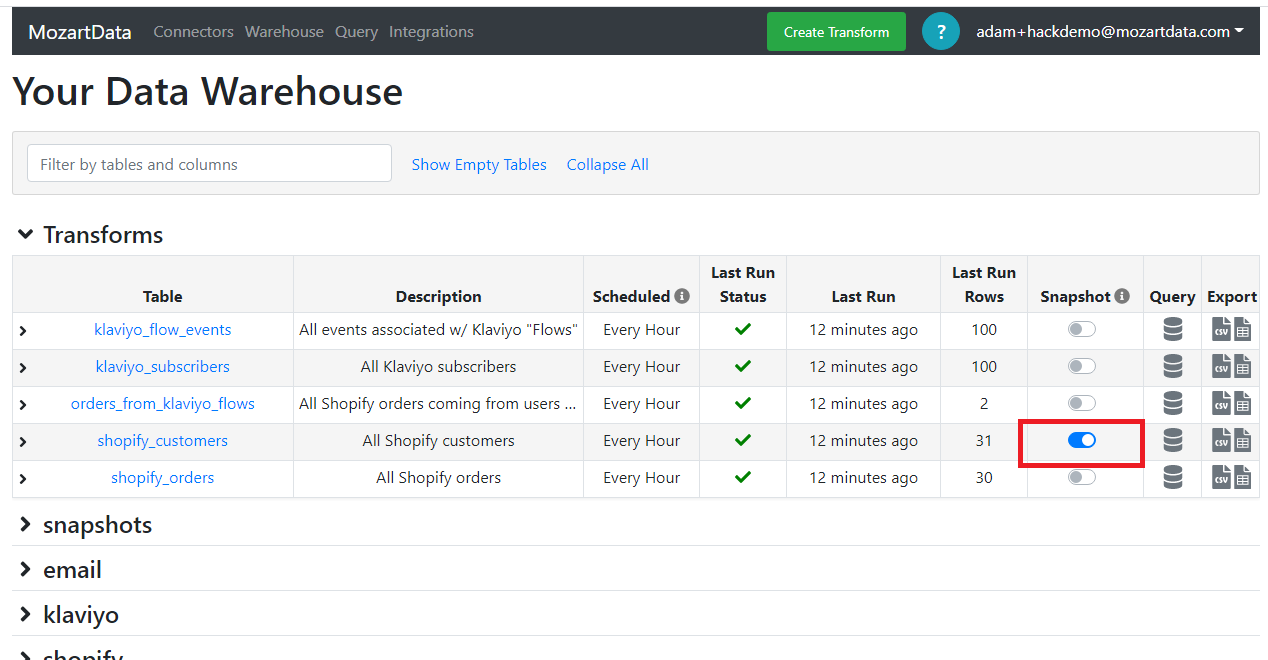Expand the email section
Image resolution: width=1268 pixels, height=660 pixels.
pos(26,570)
